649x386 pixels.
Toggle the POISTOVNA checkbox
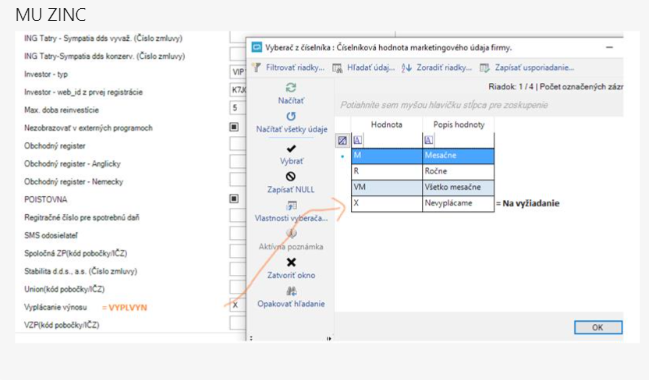[234, 199]
